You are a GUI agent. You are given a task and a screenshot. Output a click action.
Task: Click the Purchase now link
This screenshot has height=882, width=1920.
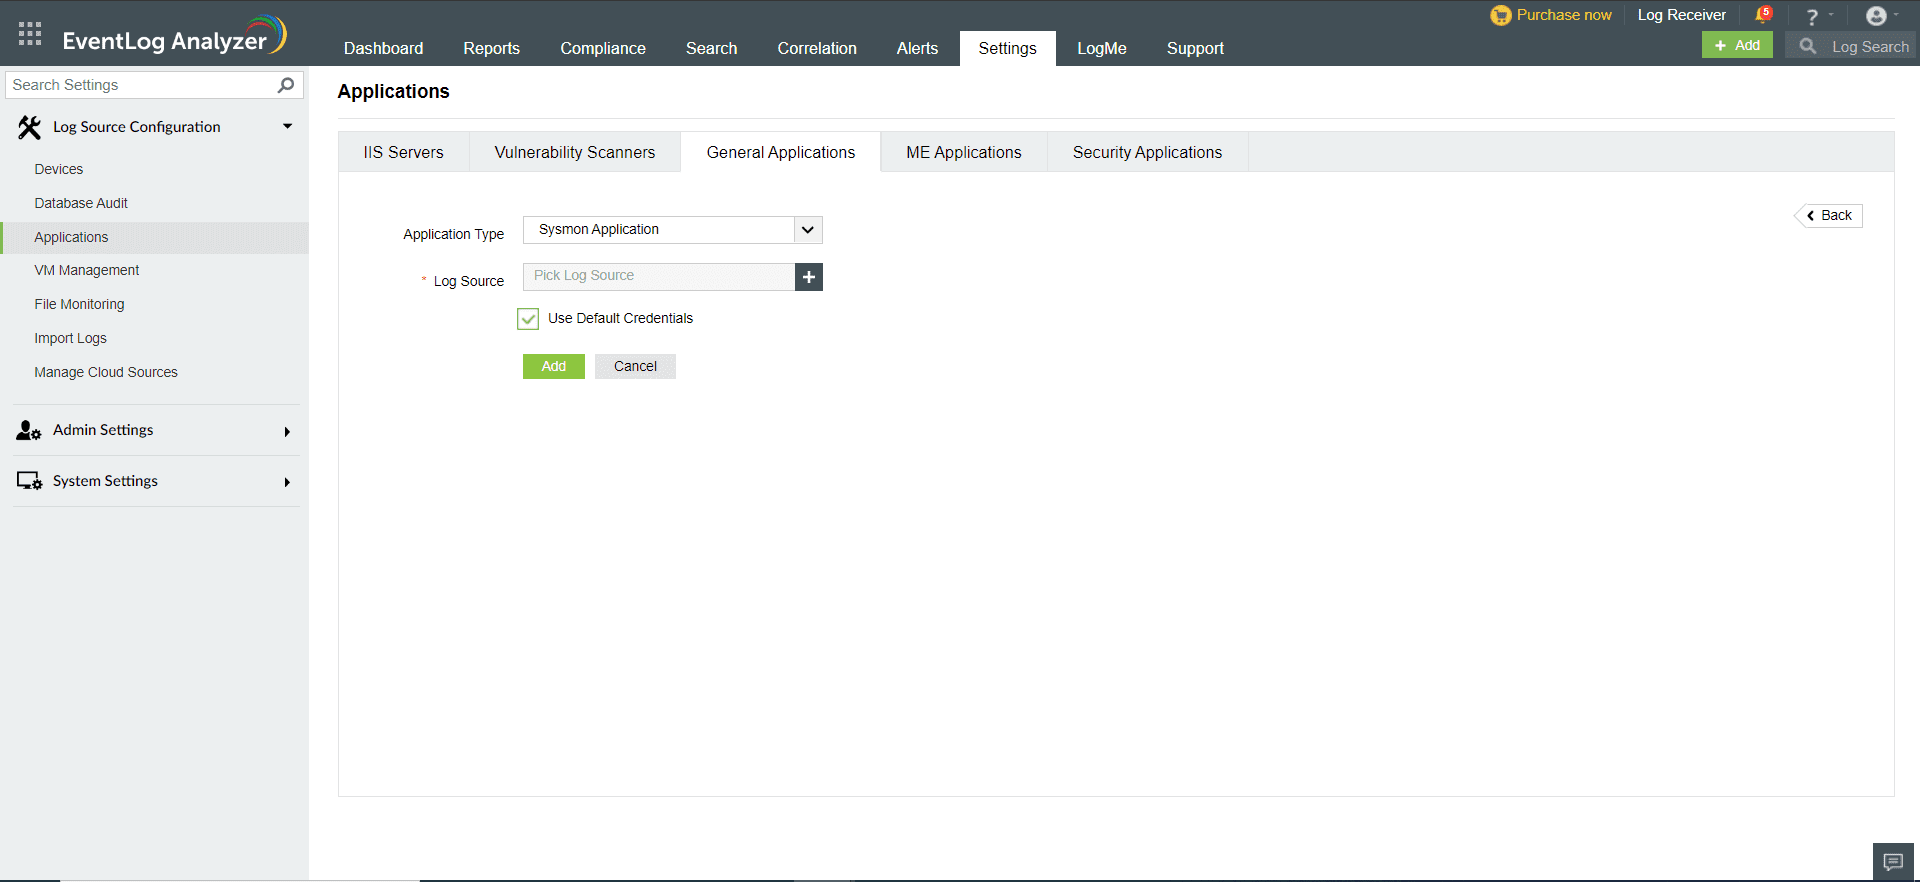click(1564, 15)
